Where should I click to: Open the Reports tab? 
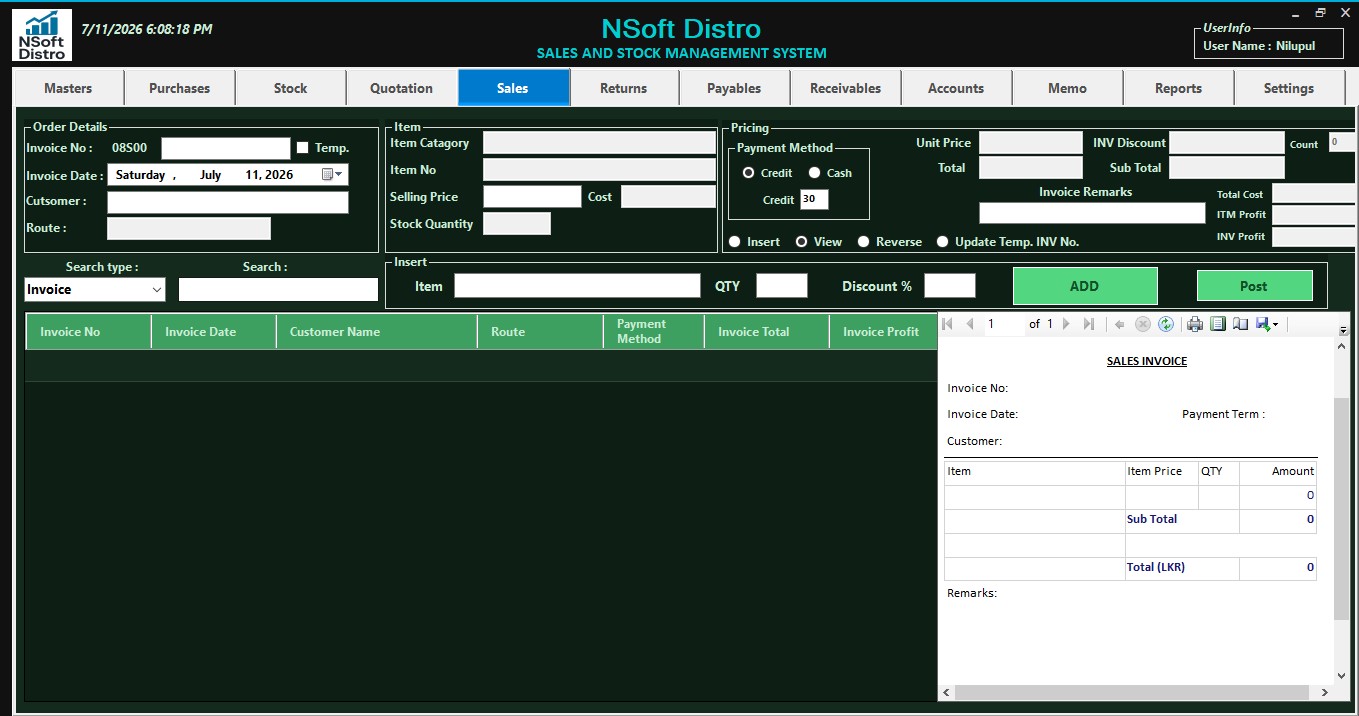click(x=1179, y=88)
